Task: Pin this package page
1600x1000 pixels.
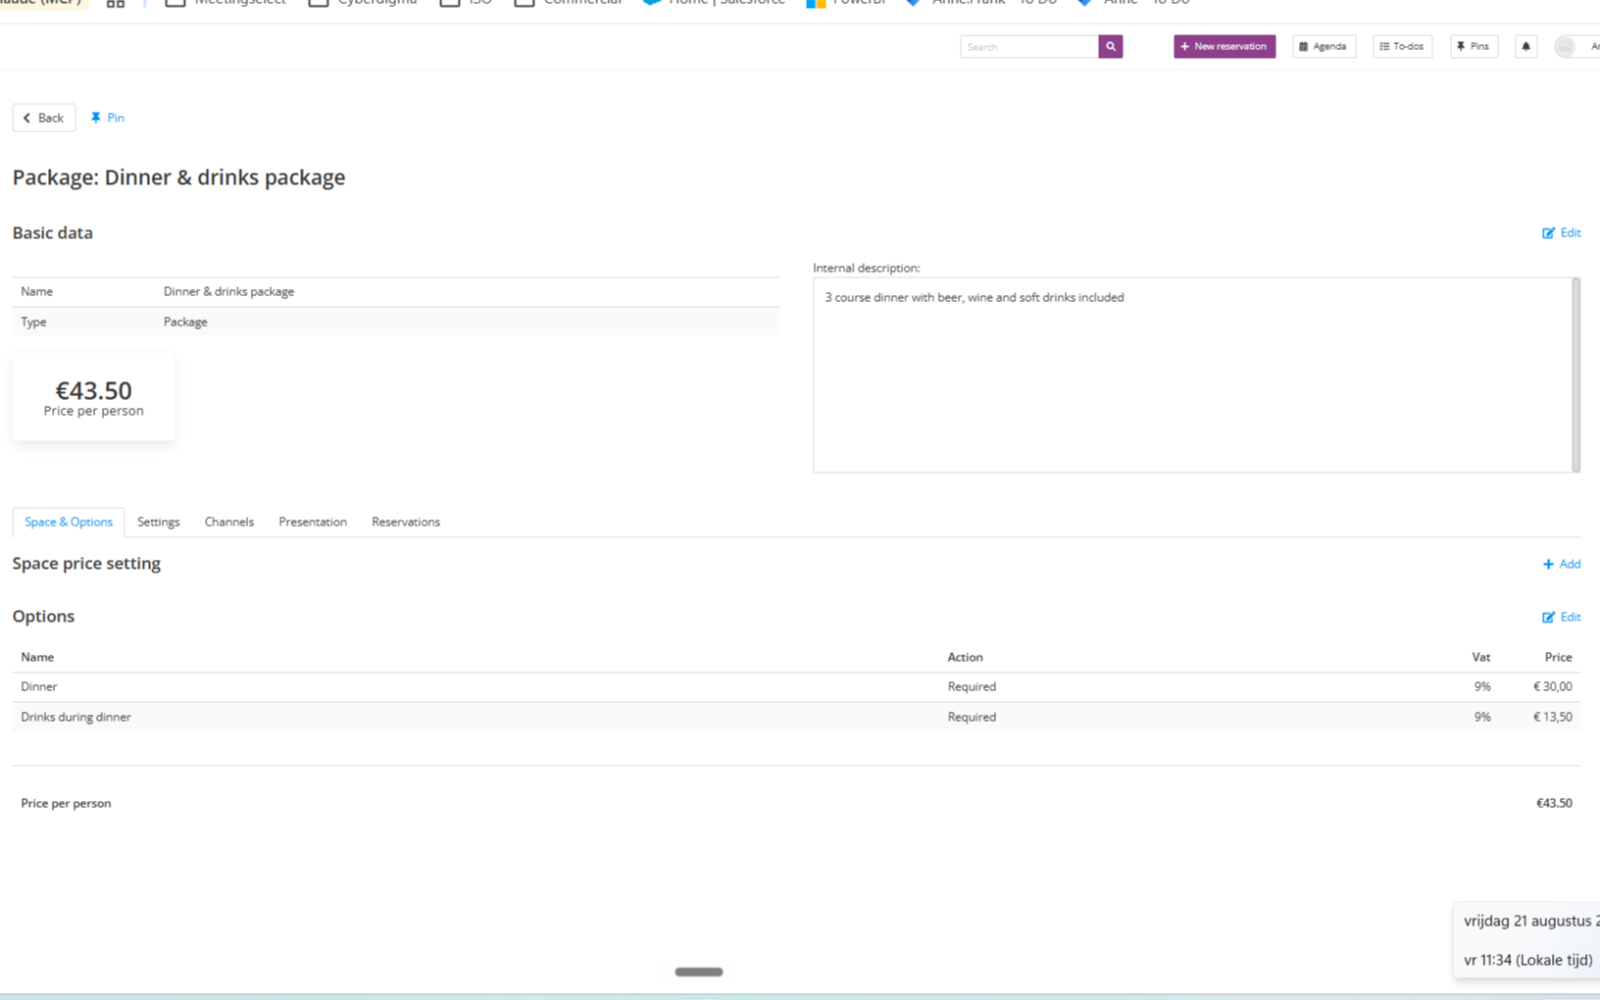Action: coord(107,118)
